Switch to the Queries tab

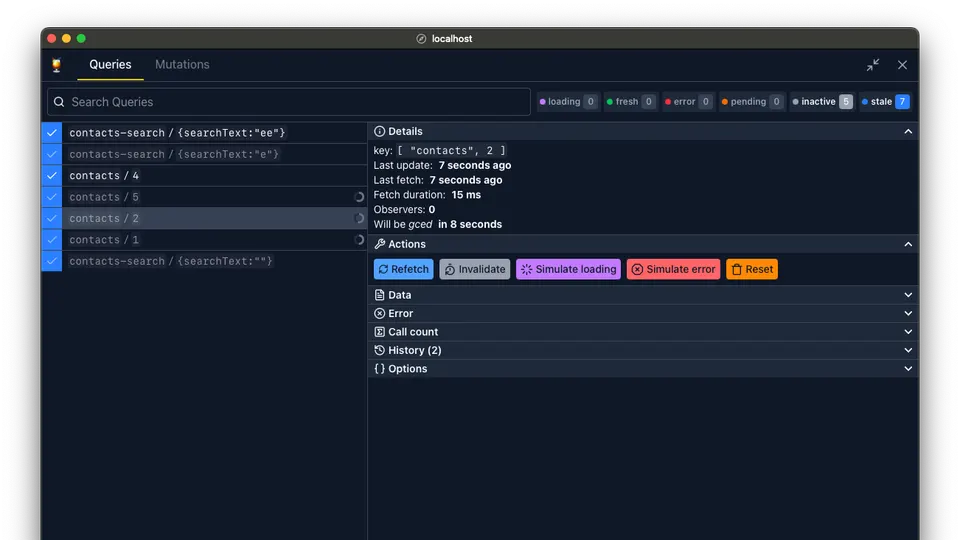[110, 64]
